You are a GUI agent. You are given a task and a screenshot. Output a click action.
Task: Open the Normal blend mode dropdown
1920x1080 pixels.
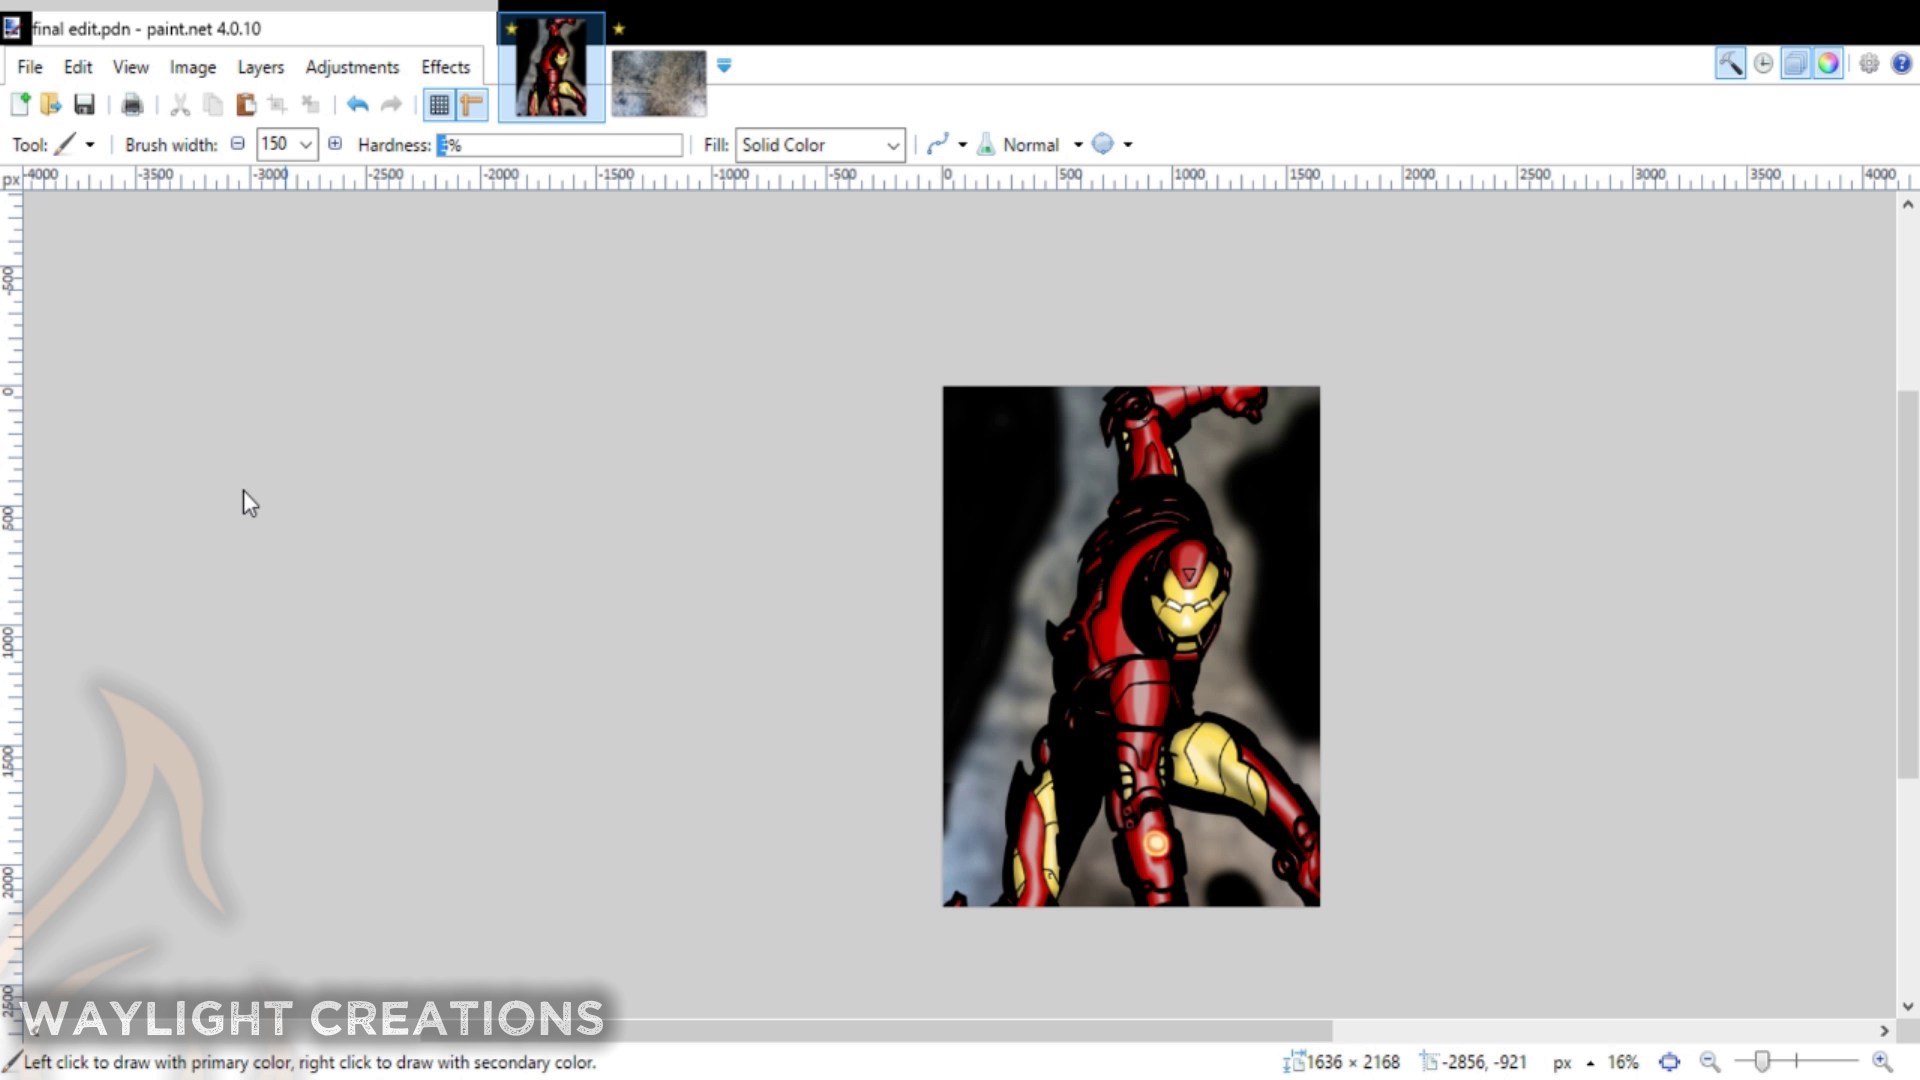click(x=1078, y=145)
